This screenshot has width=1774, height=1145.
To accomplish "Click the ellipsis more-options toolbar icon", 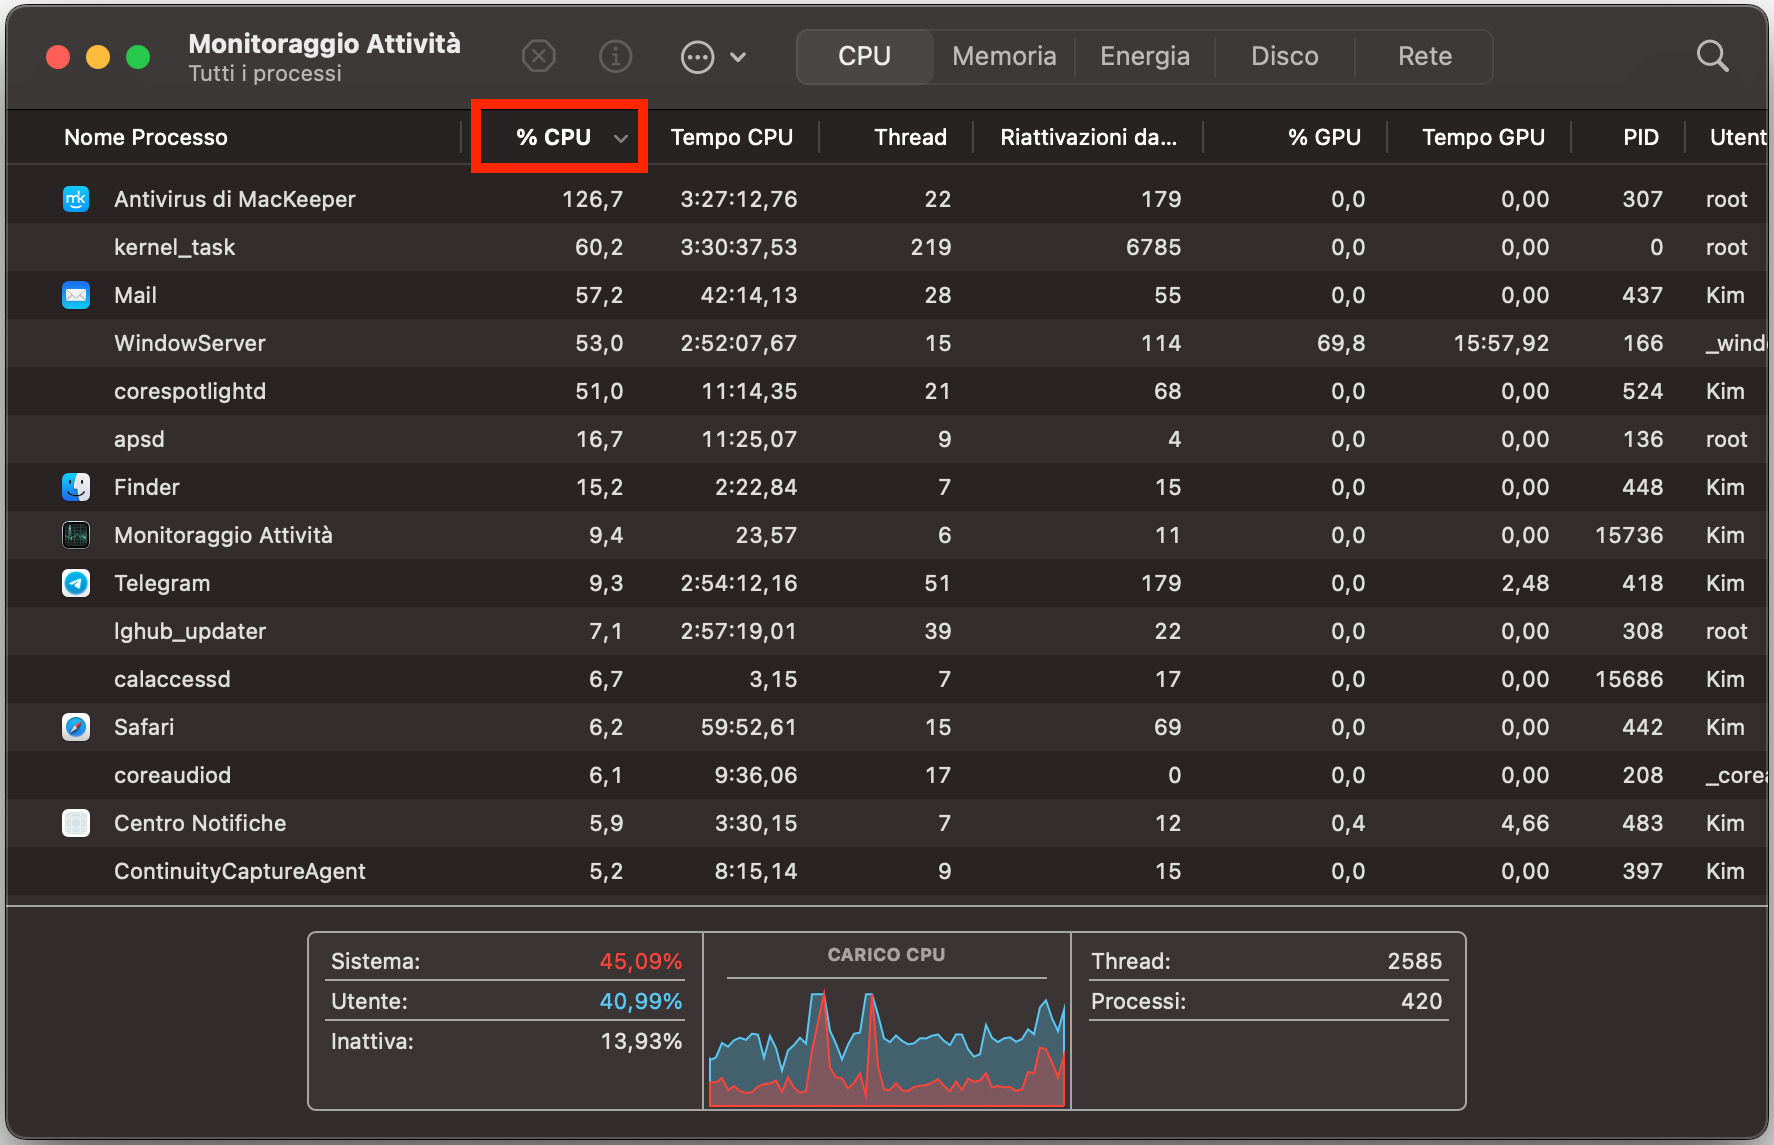I will pyautogui.click(x=697, y=57).
